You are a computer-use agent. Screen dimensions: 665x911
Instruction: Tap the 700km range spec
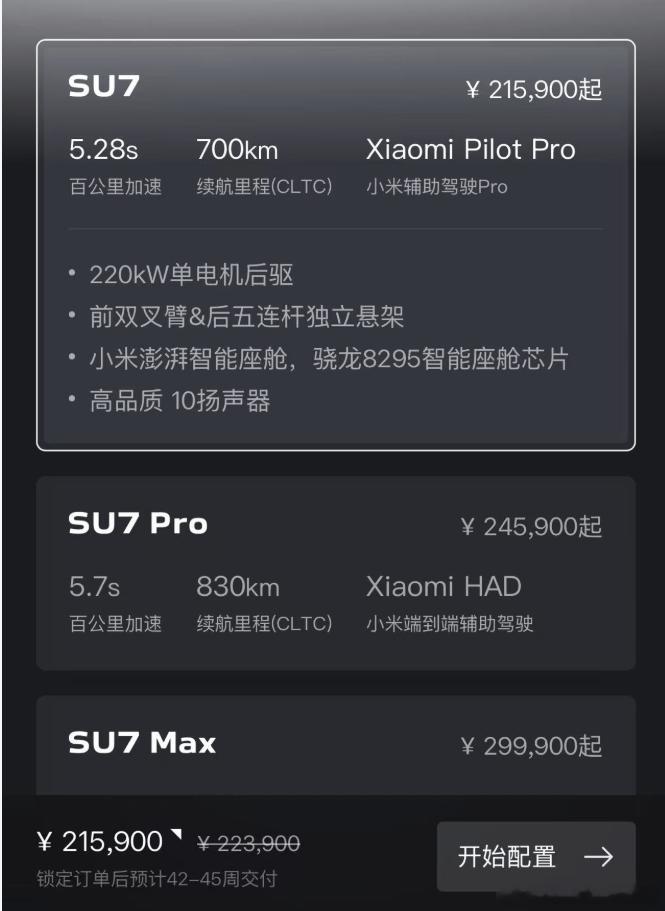tap(237, 149)
